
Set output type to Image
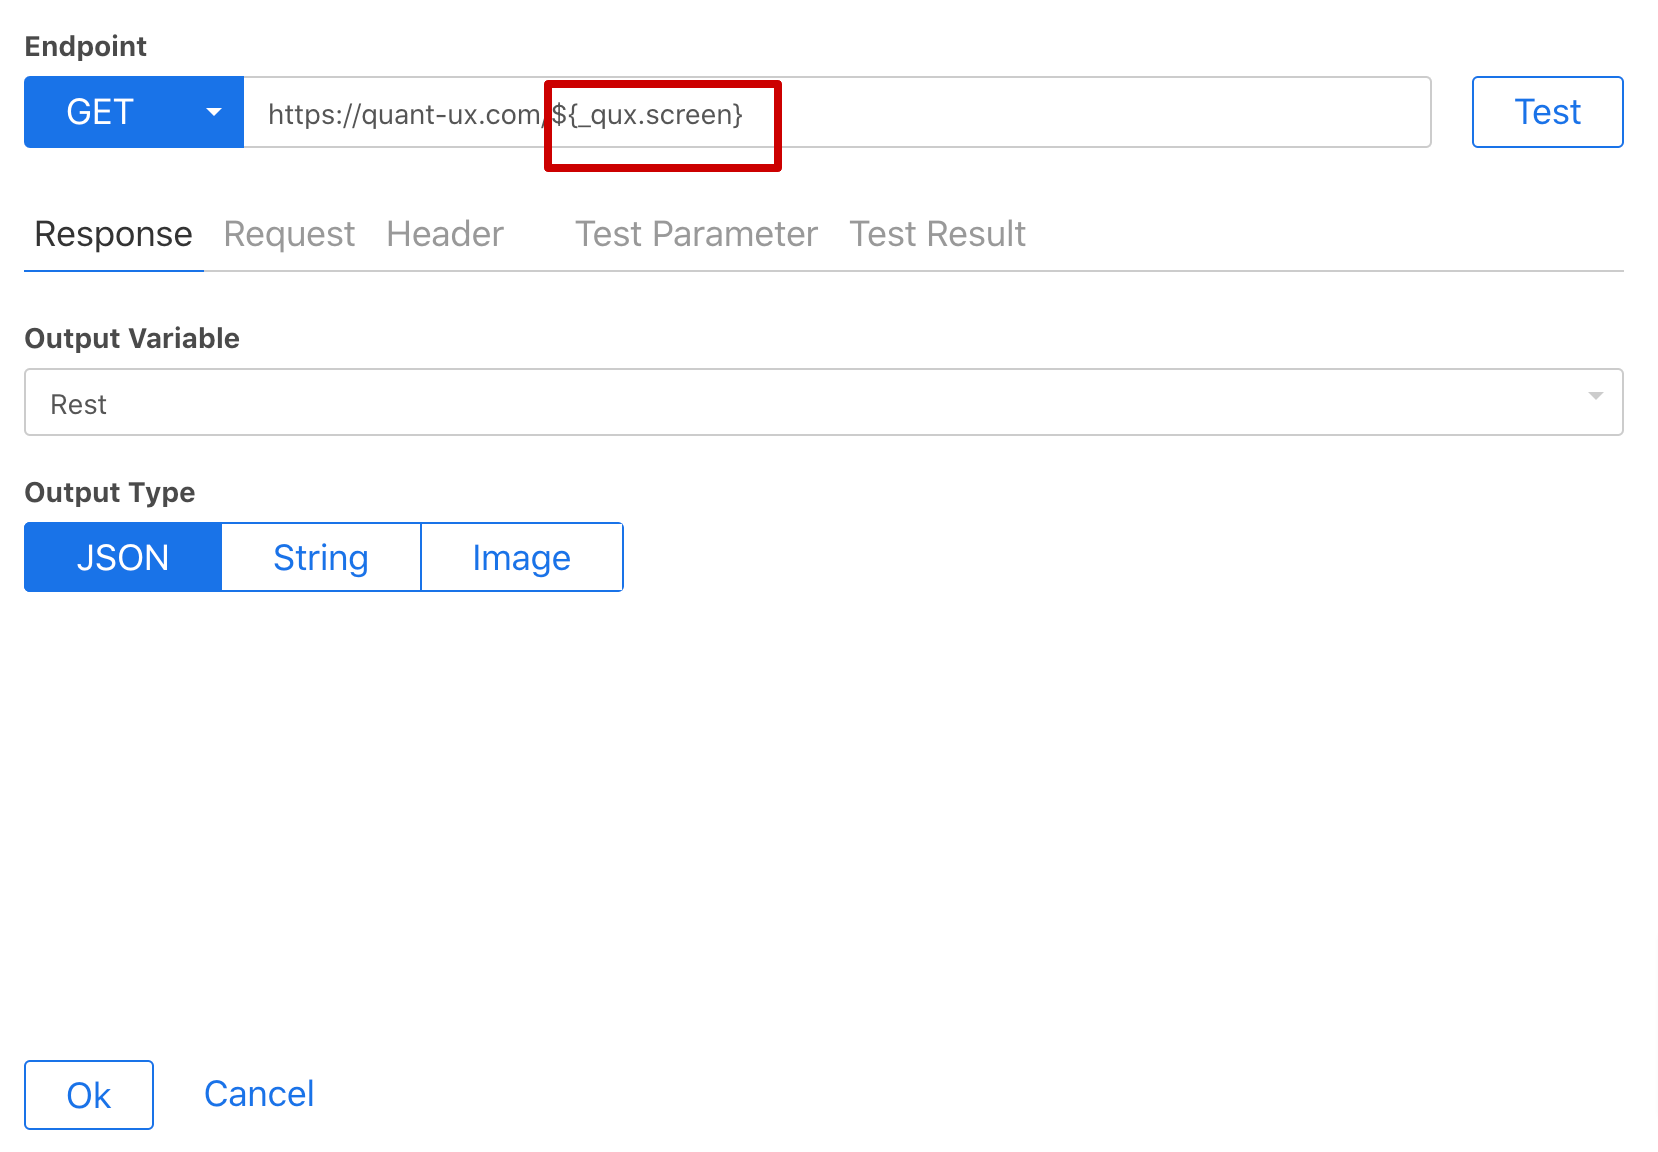521,557
